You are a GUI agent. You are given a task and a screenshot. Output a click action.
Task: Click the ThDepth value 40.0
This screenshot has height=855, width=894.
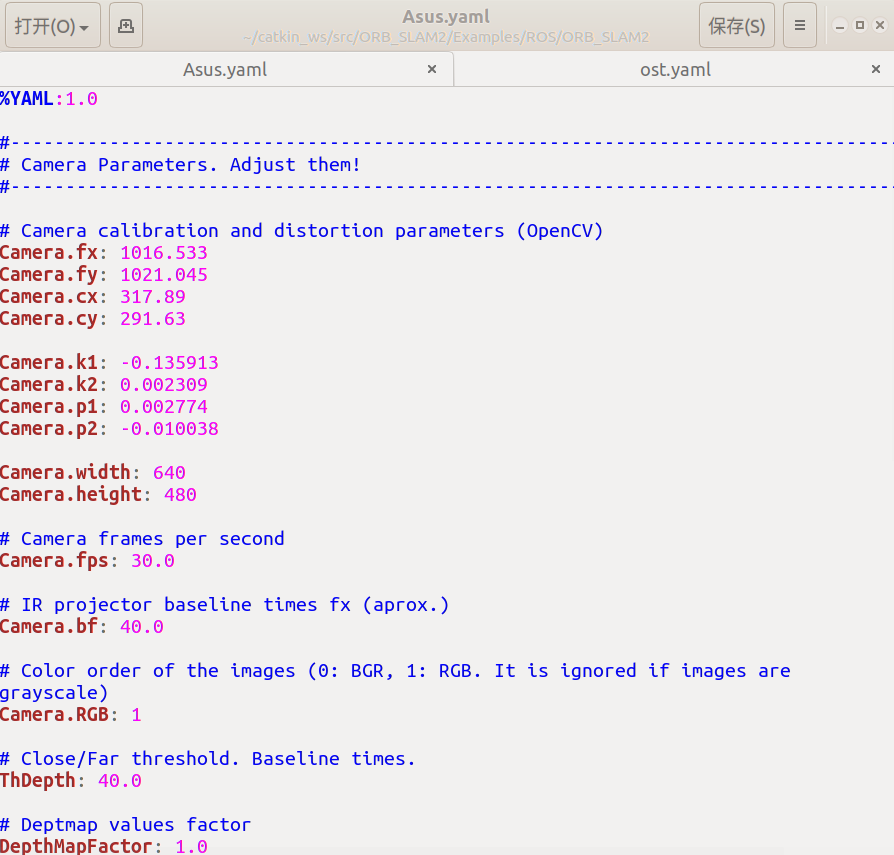point(120,781)
